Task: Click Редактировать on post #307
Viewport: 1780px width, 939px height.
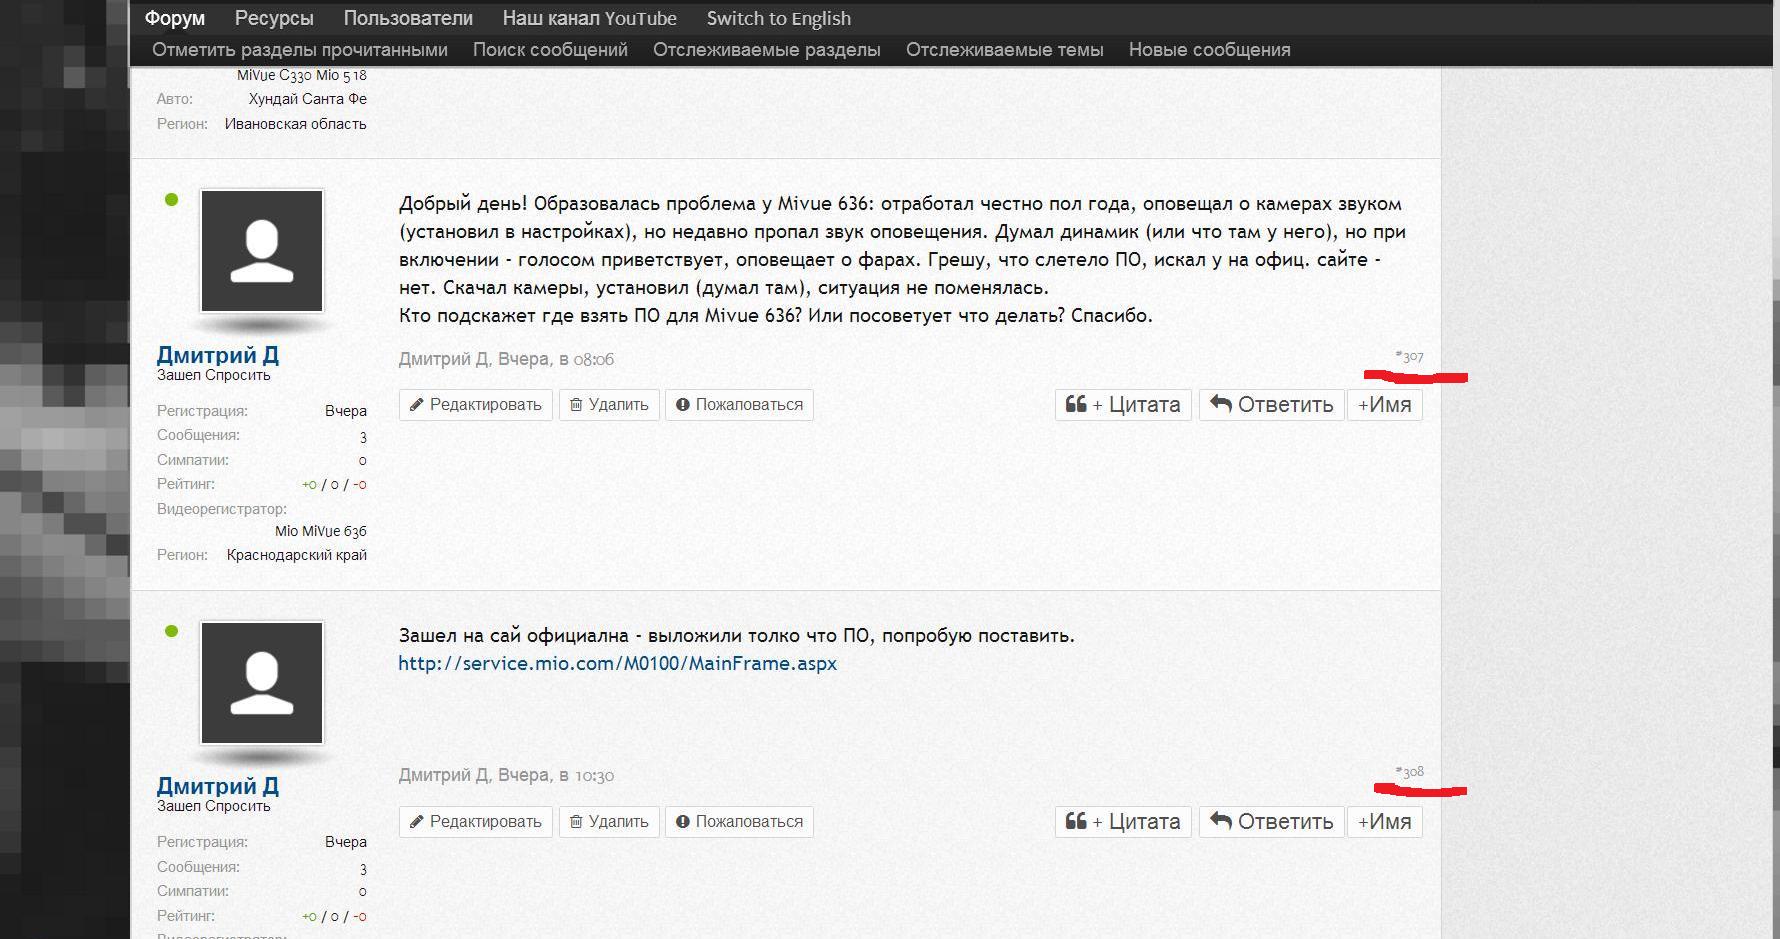Action: 475,405
